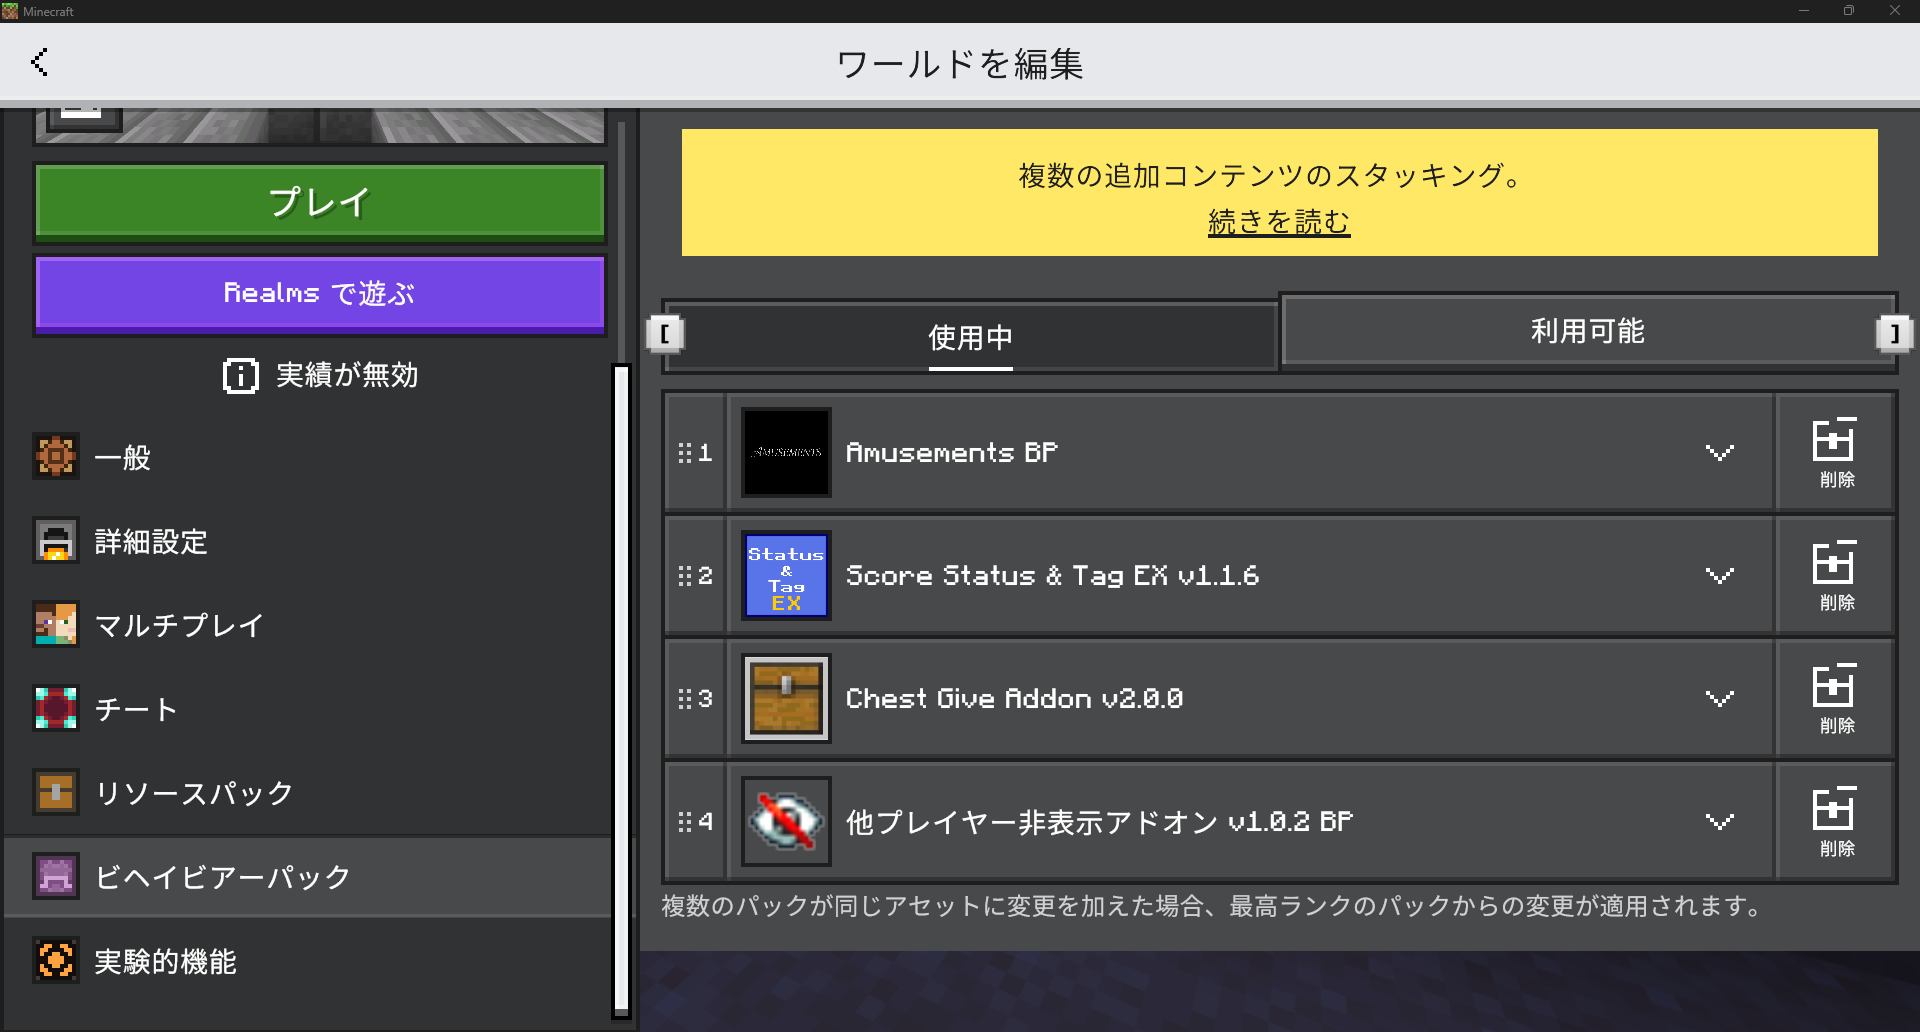Open the チート cheats section
Image resolution: width=1920 pixels, height=1032 pixels.
point(135,709)
